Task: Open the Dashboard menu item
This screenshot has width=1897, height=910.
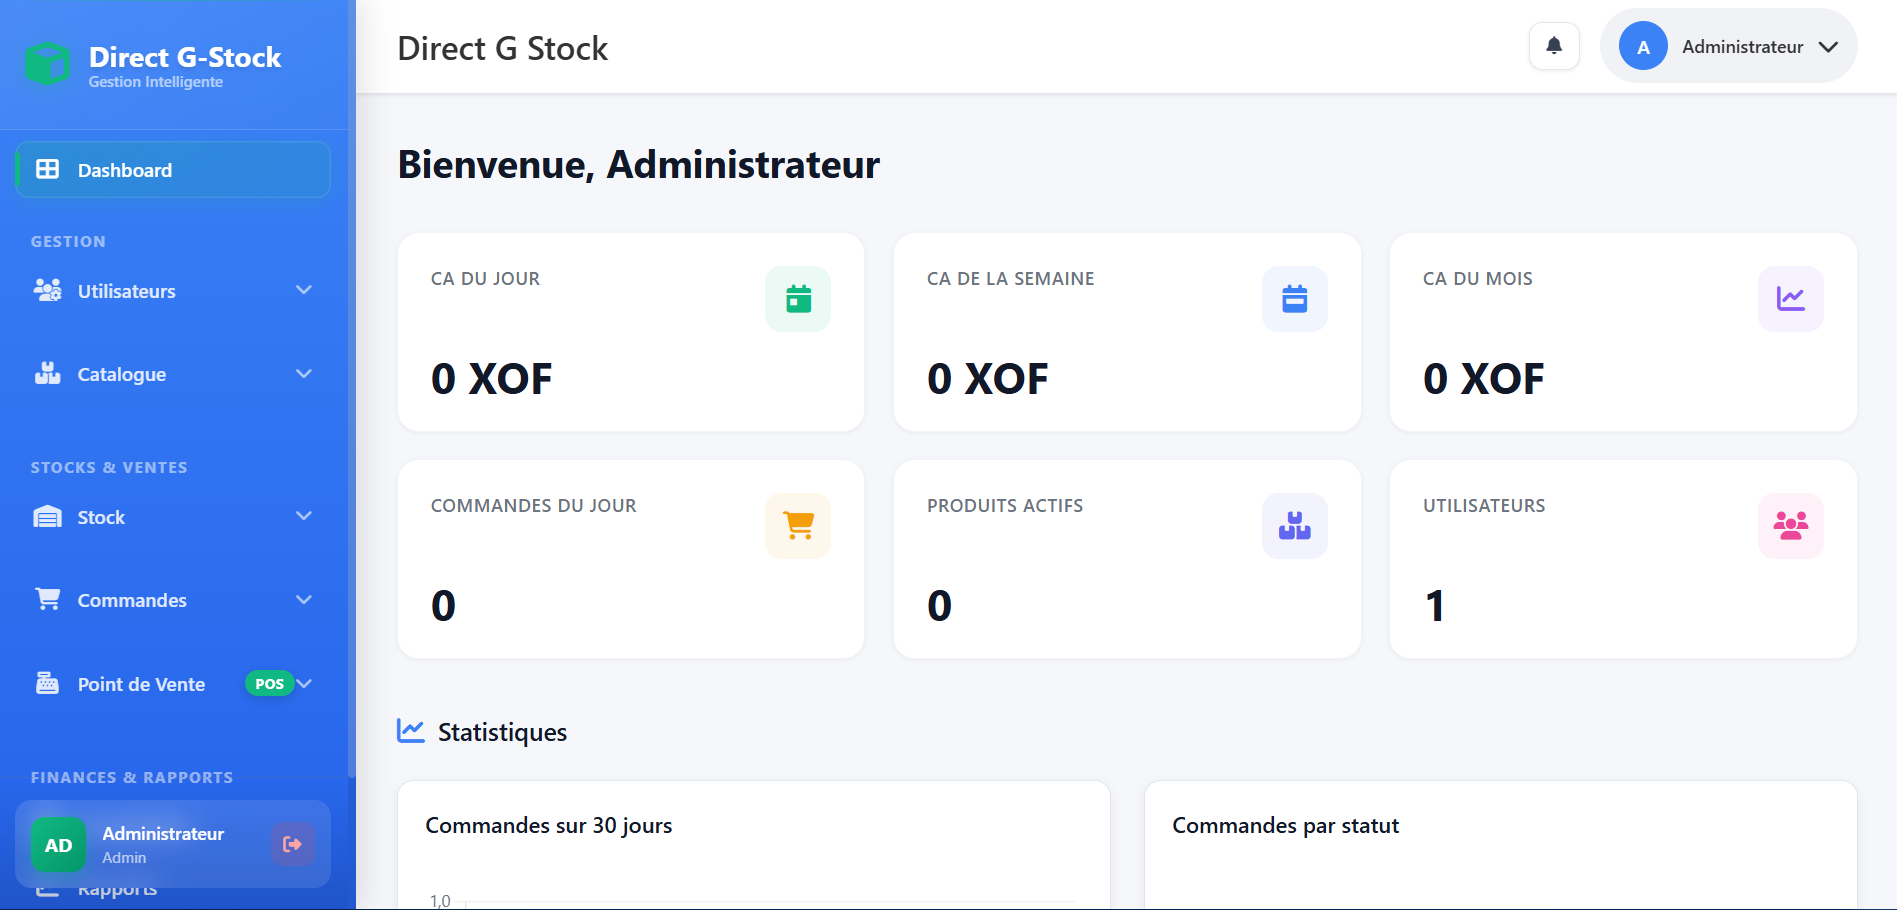Action: (x=173, y=170)
